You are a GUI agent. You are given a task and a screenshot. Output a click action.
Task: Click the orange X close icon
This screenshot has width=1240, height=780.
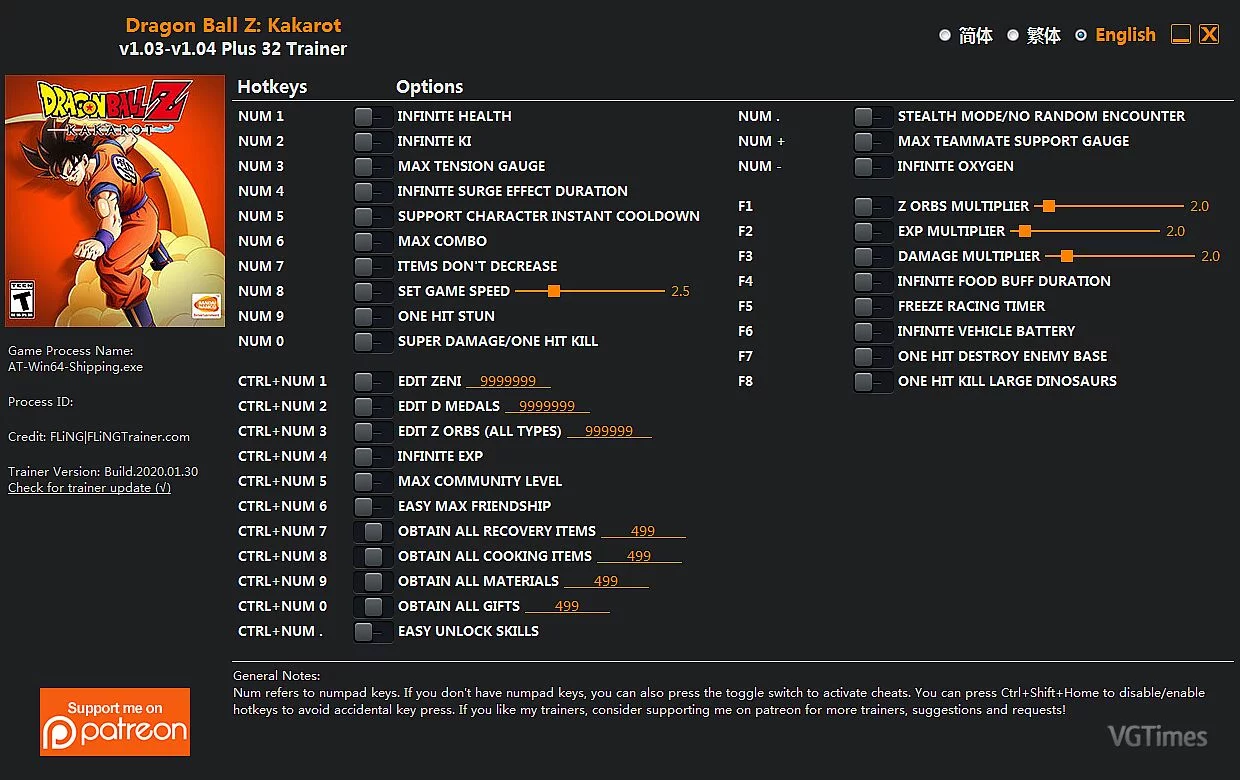pyautogui.click(x=1209, y=35)
